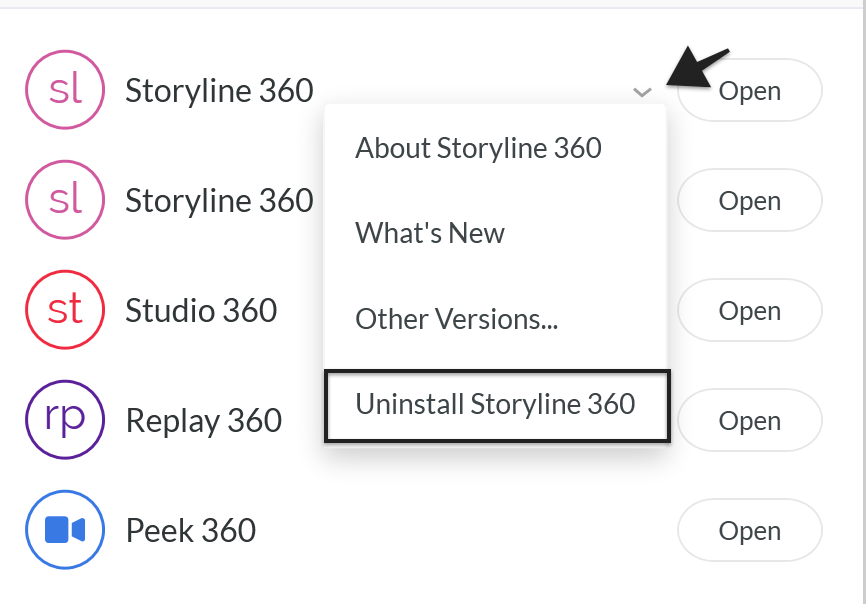Open the topmost Storyline 360 app
This screenshot has height=604, width=866.
coord(750,91)
